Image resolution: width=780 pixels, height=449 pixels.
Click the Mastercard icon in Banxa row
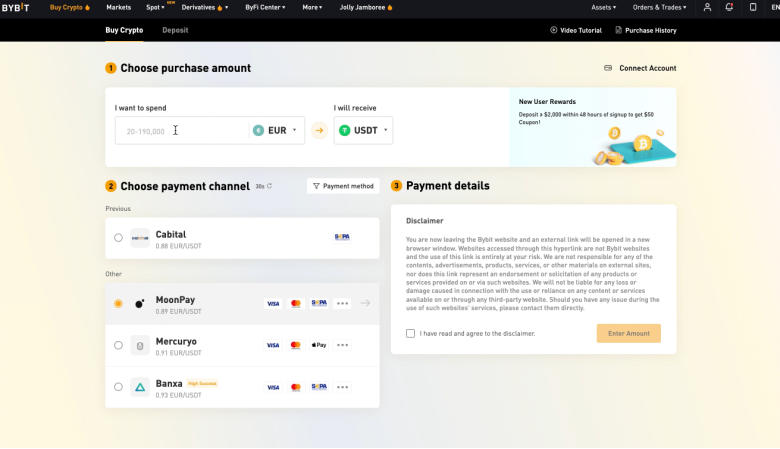tap(295, 387)
